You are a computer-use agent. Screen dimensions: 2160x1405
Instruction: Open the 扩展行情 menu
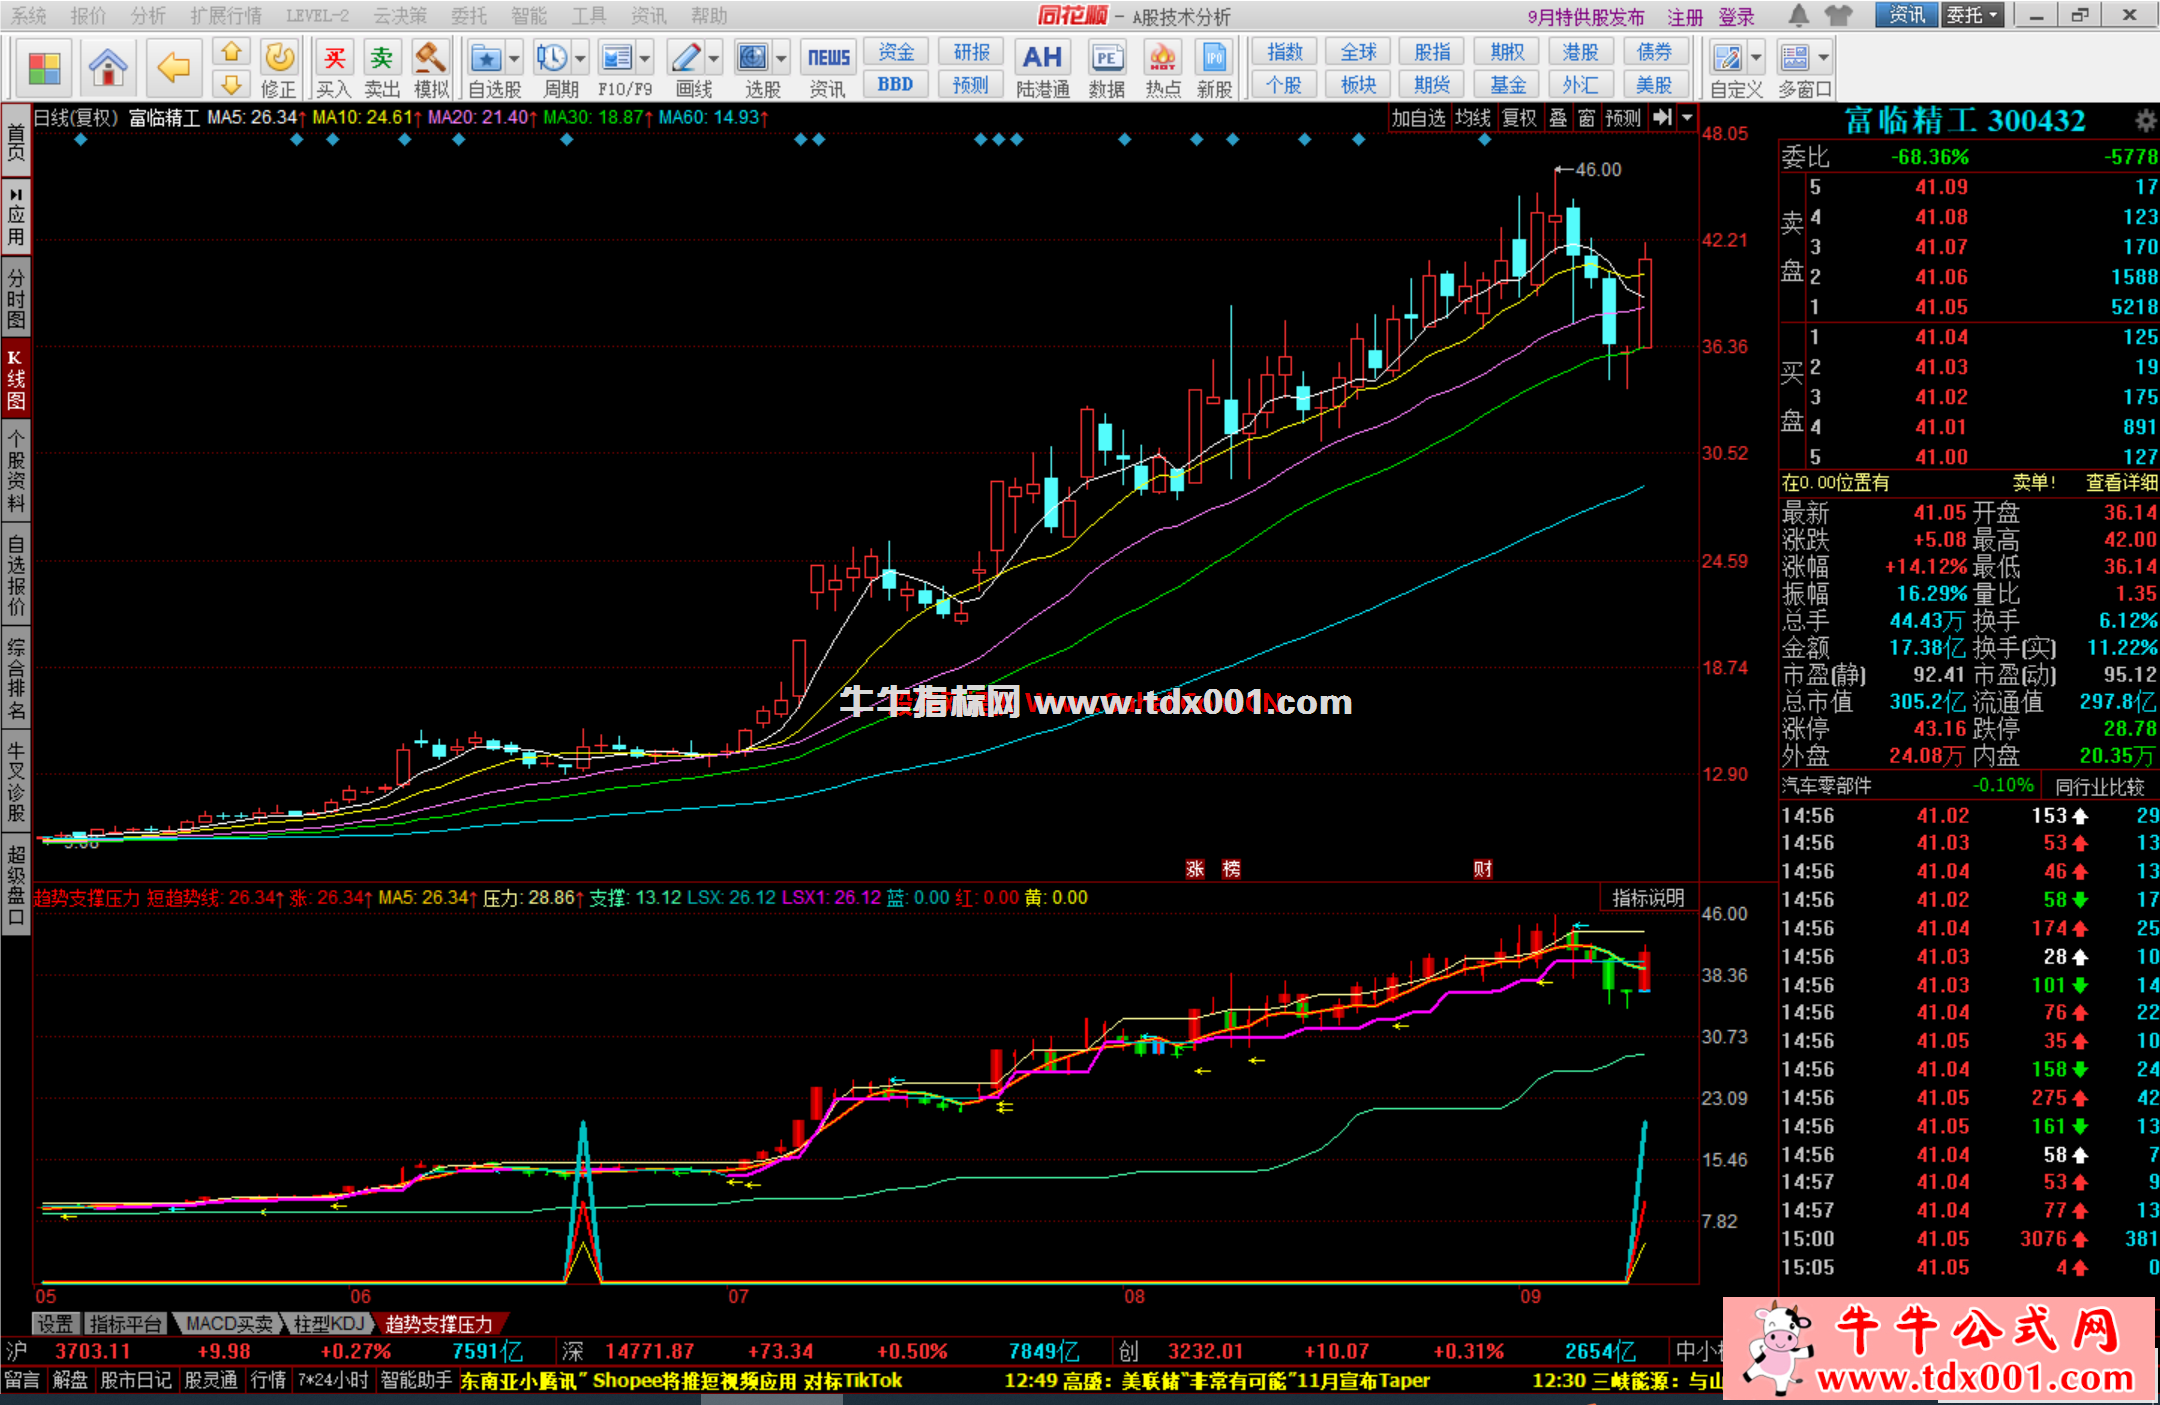click(225, 15)
